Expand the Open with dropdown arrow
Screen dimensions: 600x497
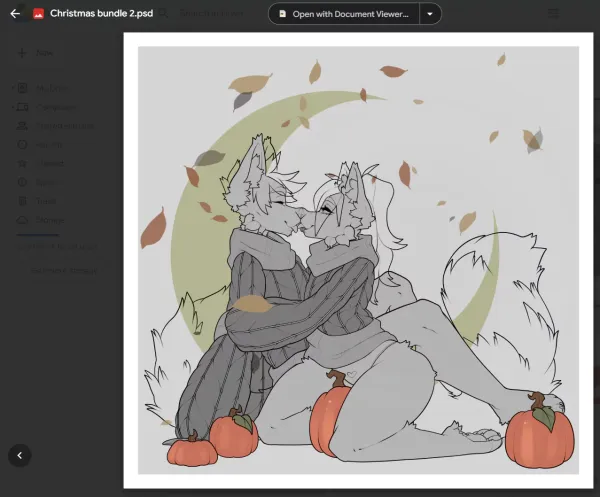pos(430,14)
